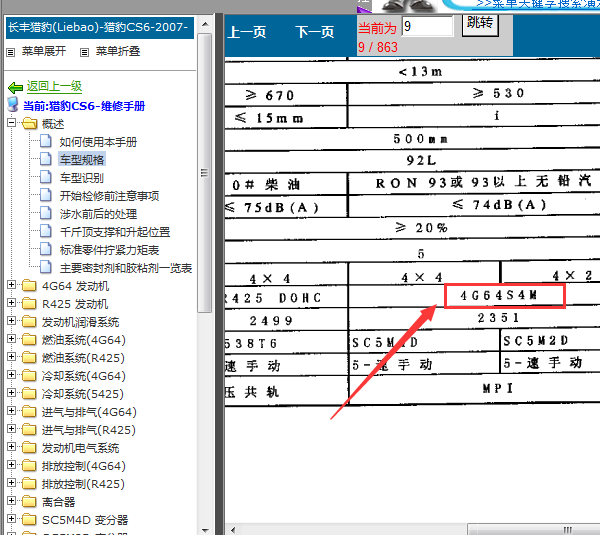Click the folder icon of R425 发动机
The height and width of the screenshot is (535, 600).
[29, 303]
